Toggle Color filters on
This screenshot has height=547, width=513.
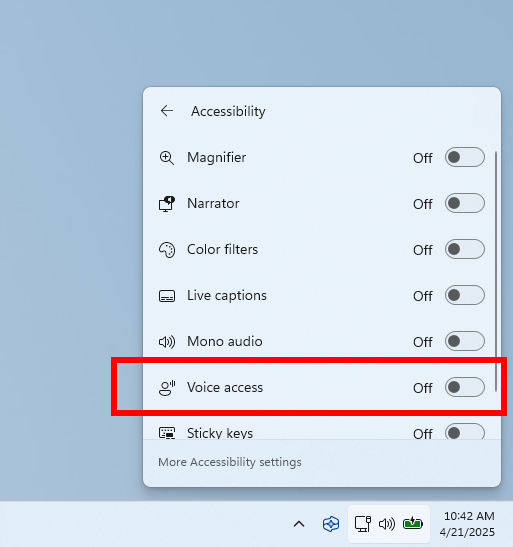pyautogui.click(x=465, y=249)
